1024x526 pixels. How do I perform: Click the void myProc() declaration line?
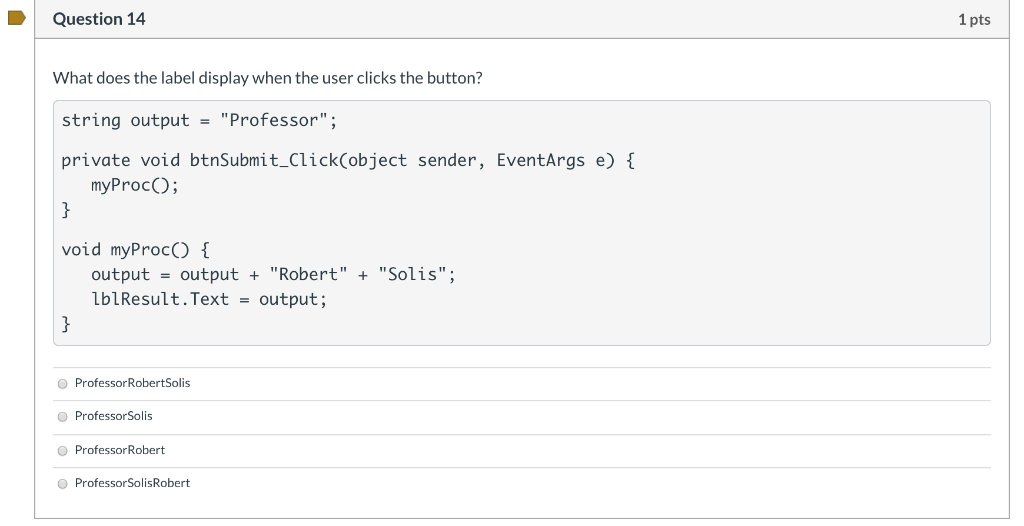[136, 250]
